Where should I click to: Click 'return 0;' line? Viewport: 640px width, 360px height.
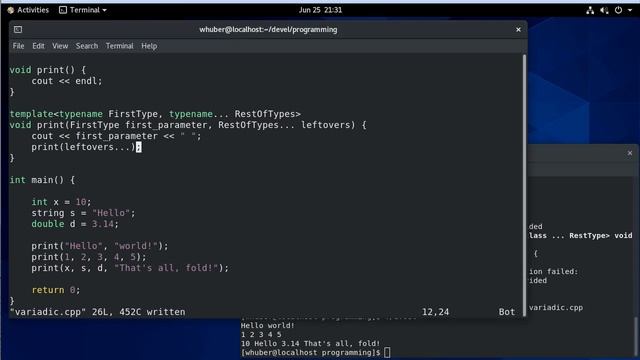pyautogui.click(x=56, y=290)
